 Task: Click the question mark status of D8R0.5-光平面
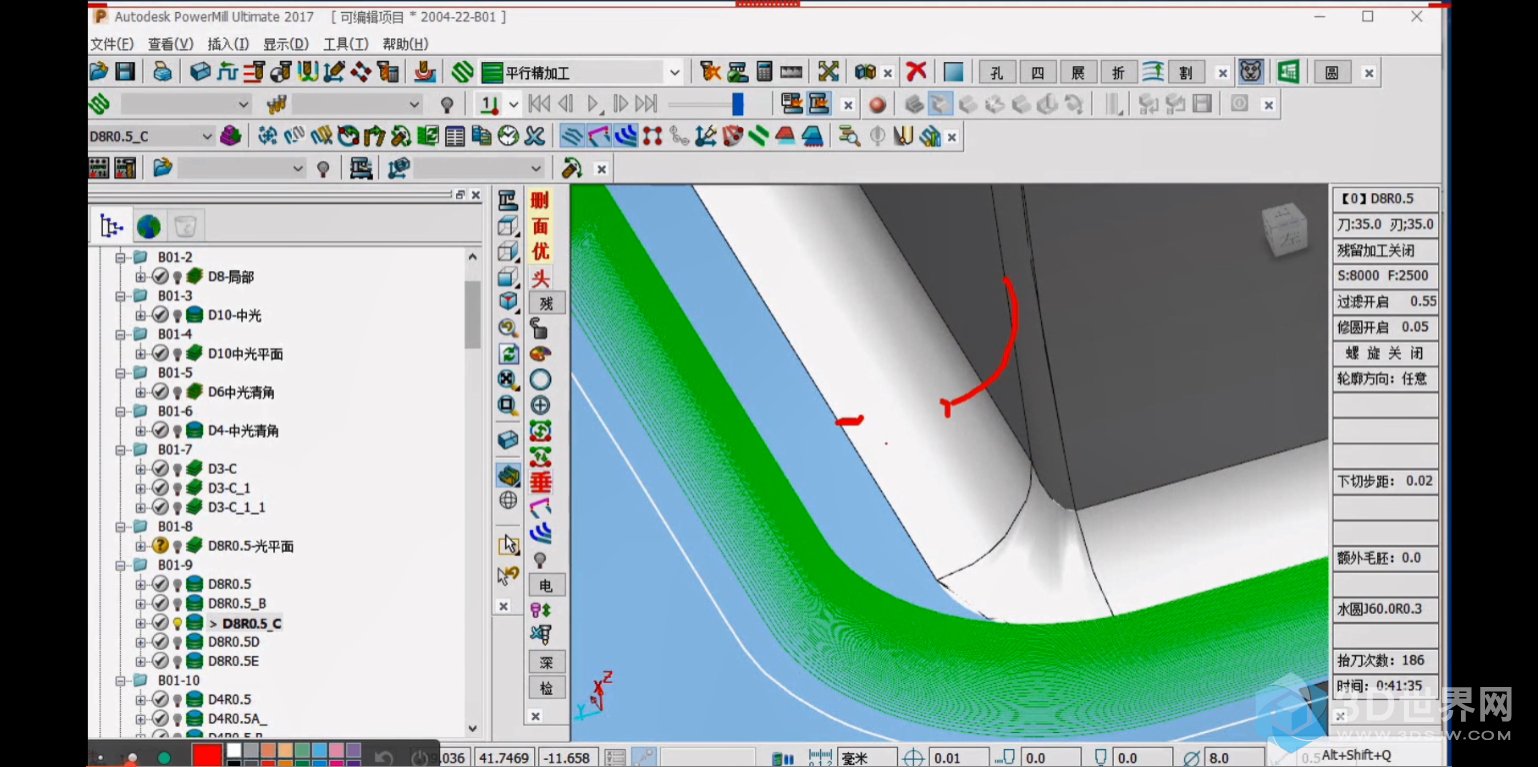click(160, 546)
